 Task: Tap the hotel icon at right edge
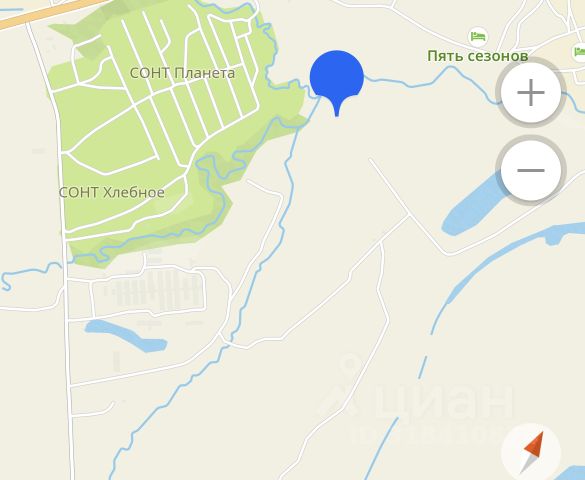[579, 52]
